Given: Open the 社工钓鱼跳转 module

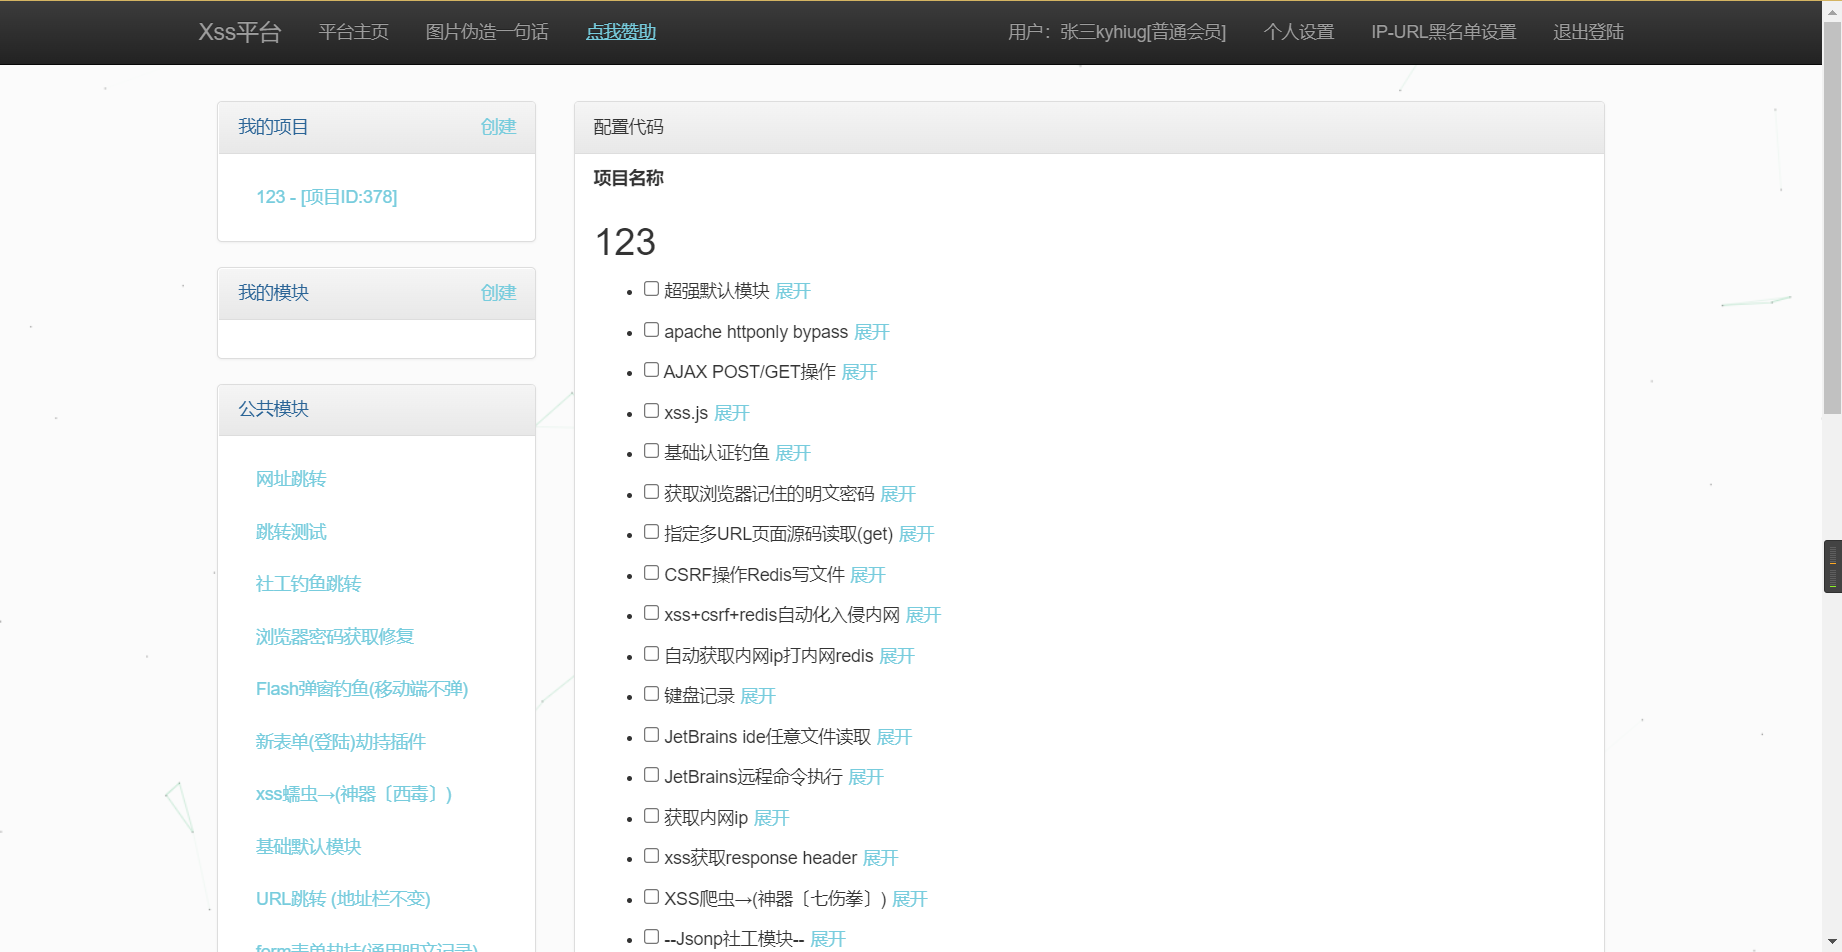Looking at the screenshot, I should (x=308, y=583).
